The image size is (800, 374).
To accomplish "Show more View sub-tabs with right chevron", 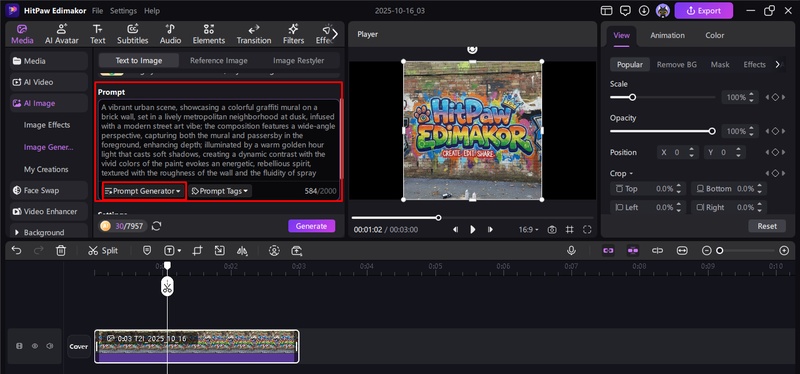I will pyautogui.click(x=778, y=64).
